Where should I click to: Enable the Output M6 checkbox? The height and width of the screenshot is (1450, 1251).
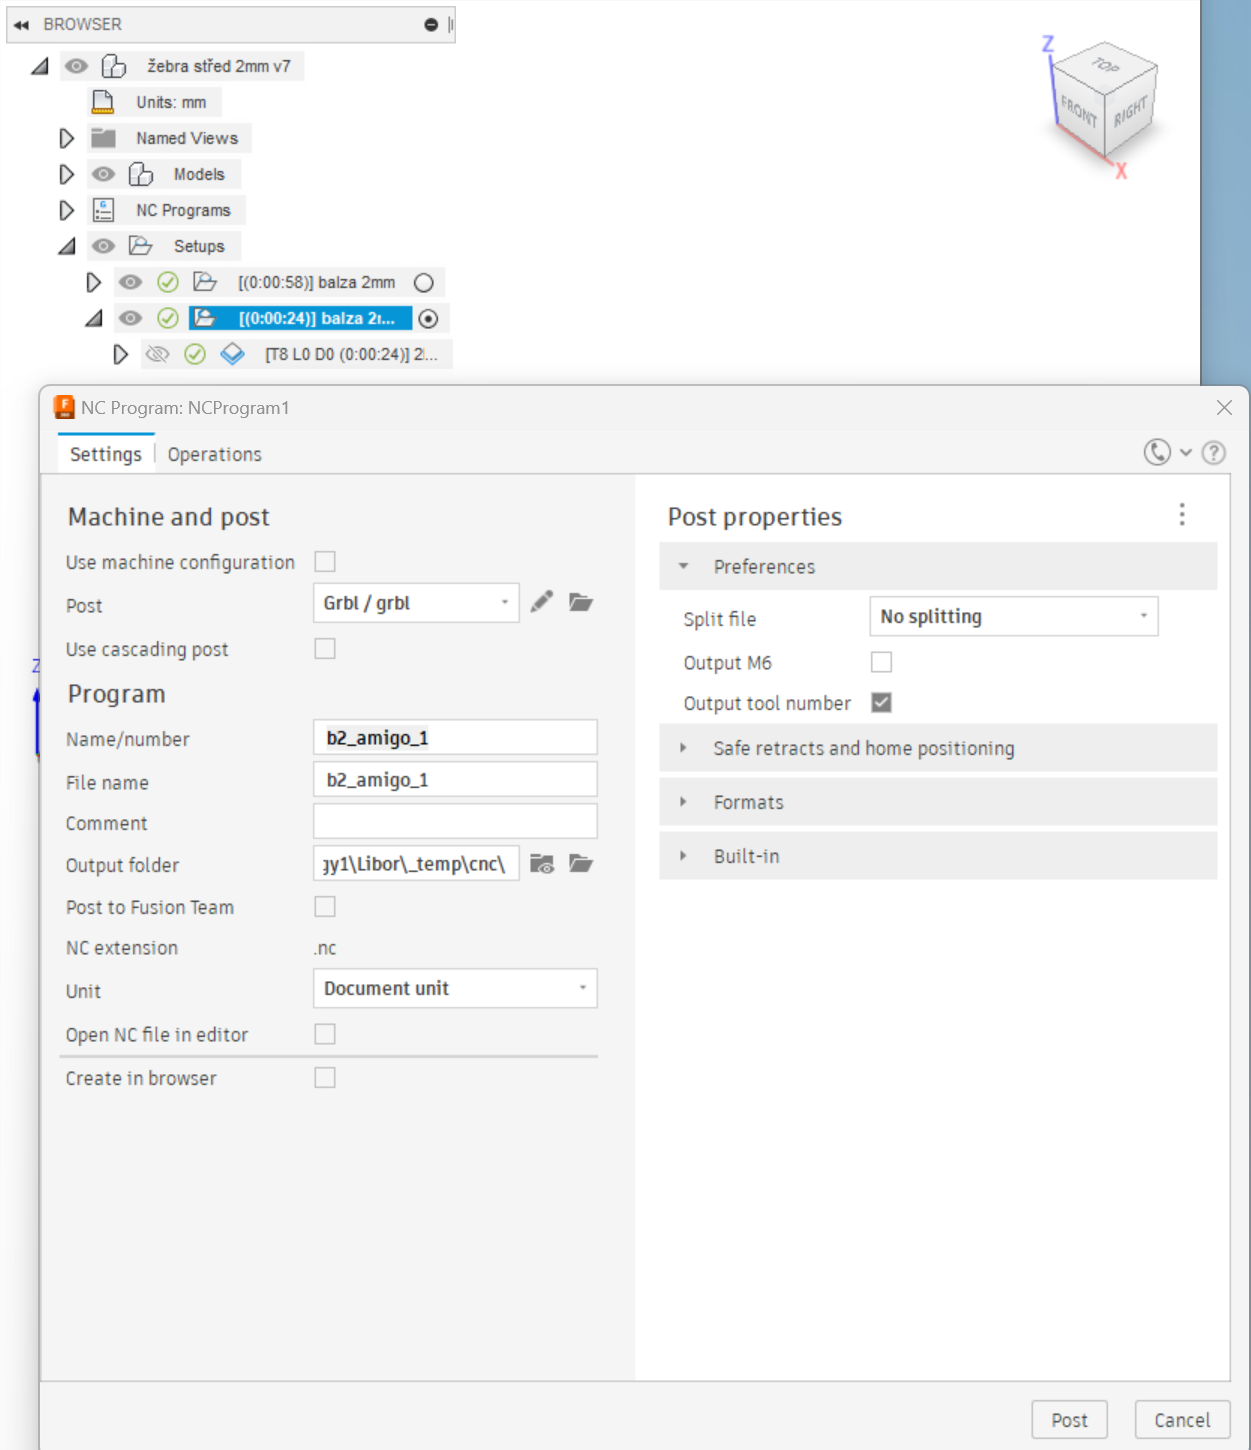coord(881,662)
